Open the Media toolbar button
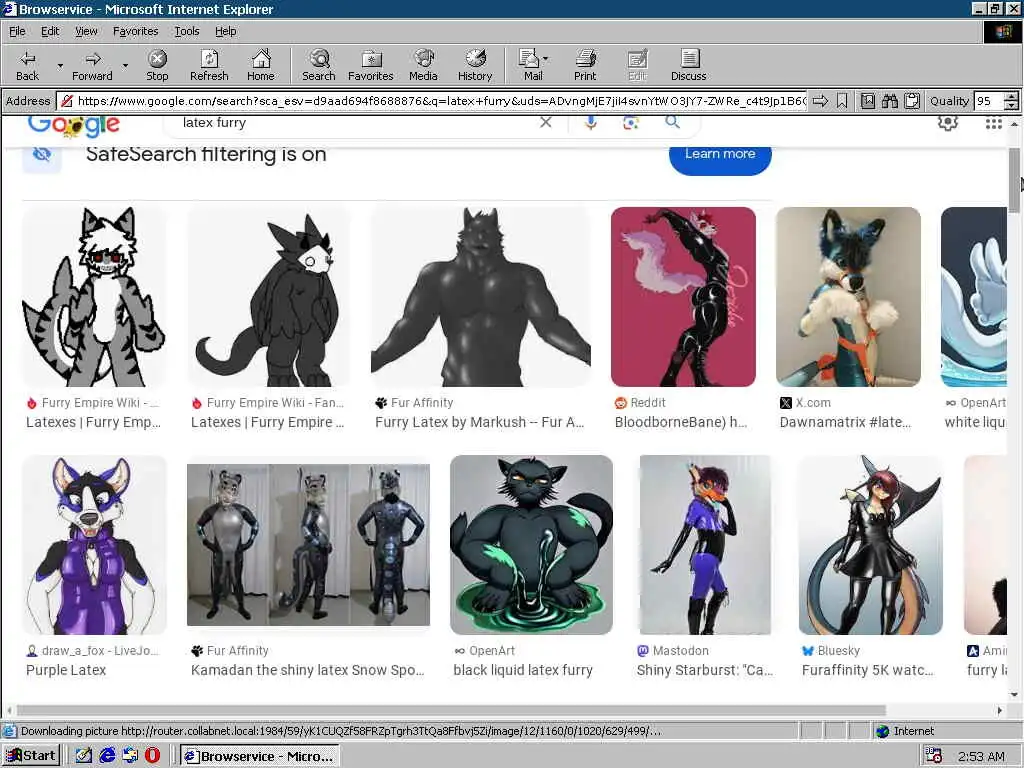The height and width of the screenshot is (768, 1024). (x=423, y=65)
